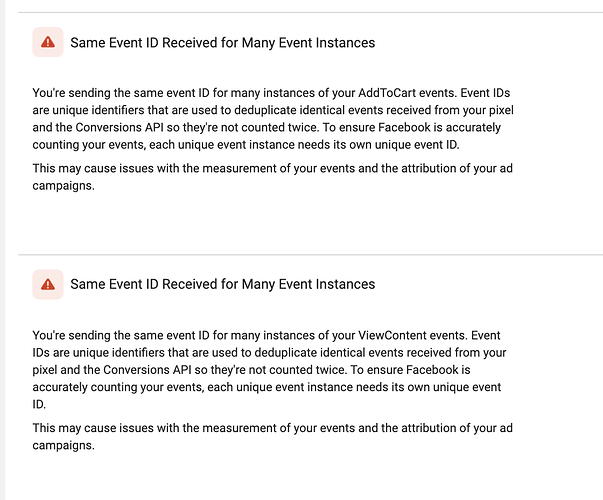Click 'Conversions API' in the AddToCart description

tap(119, 127)
